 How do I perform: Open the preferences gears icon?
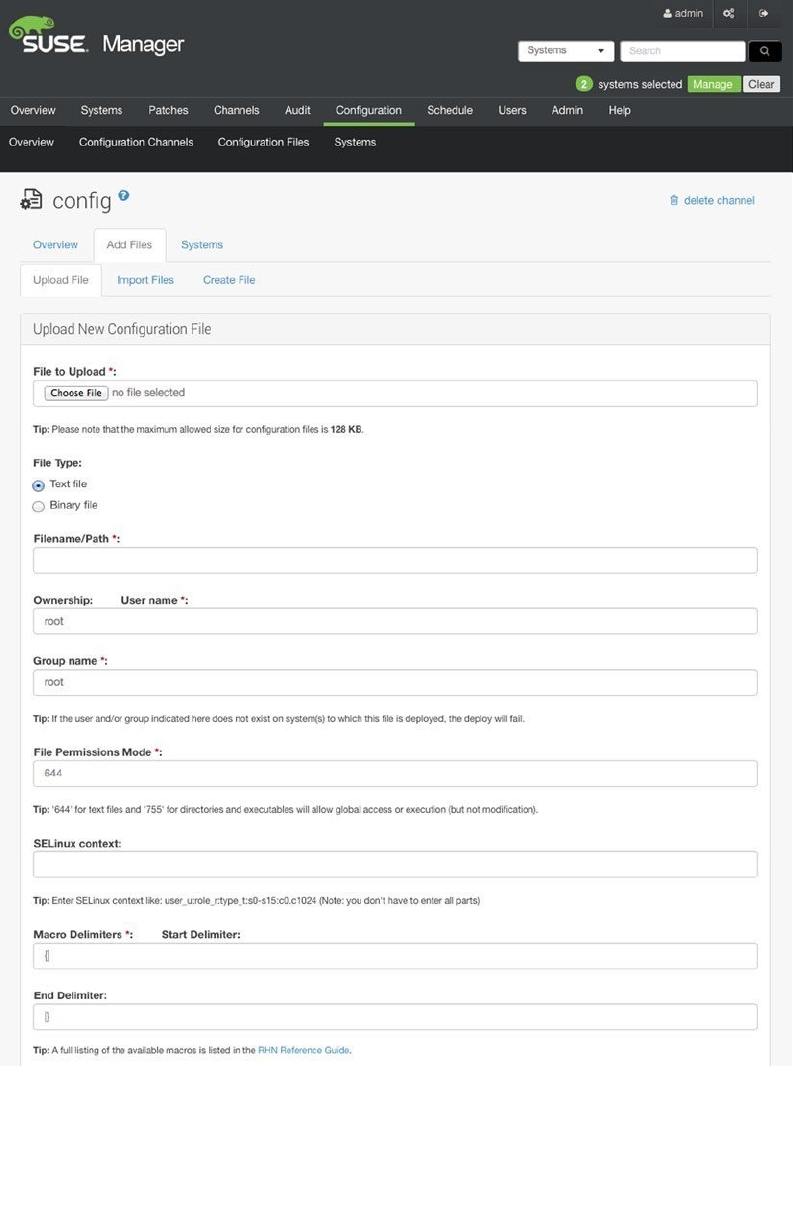click(729, 14)
